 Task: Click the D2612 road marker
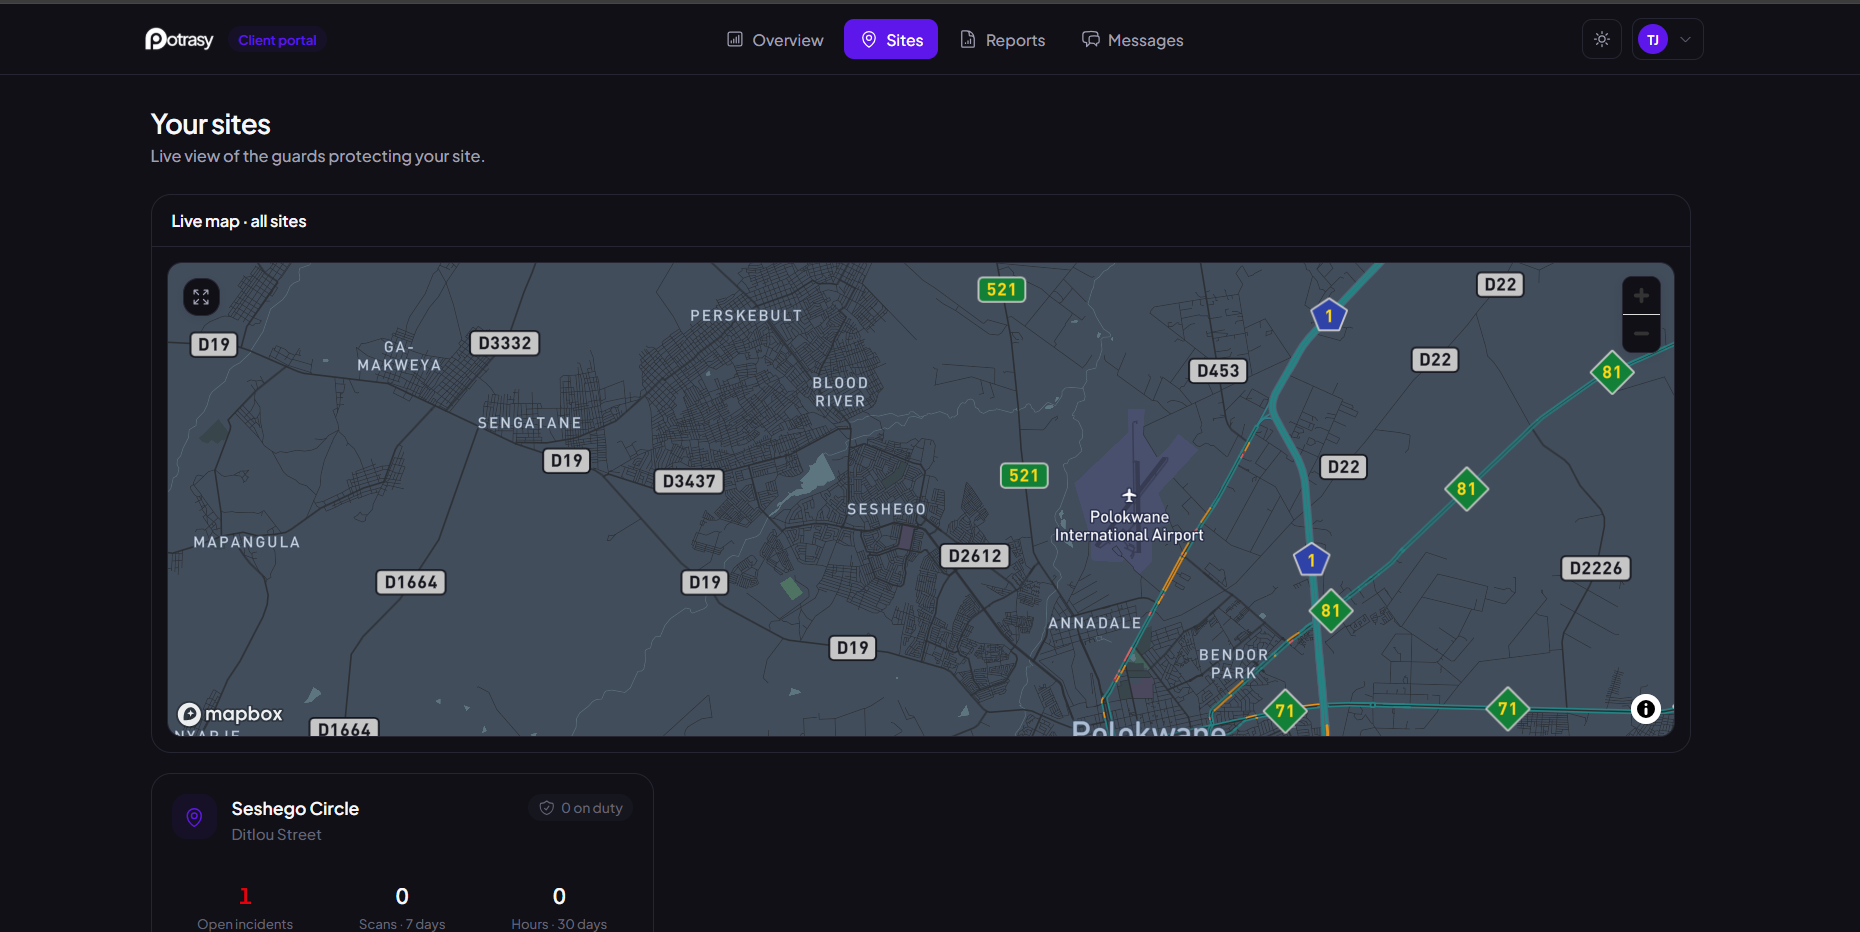(x=975, y=556)
